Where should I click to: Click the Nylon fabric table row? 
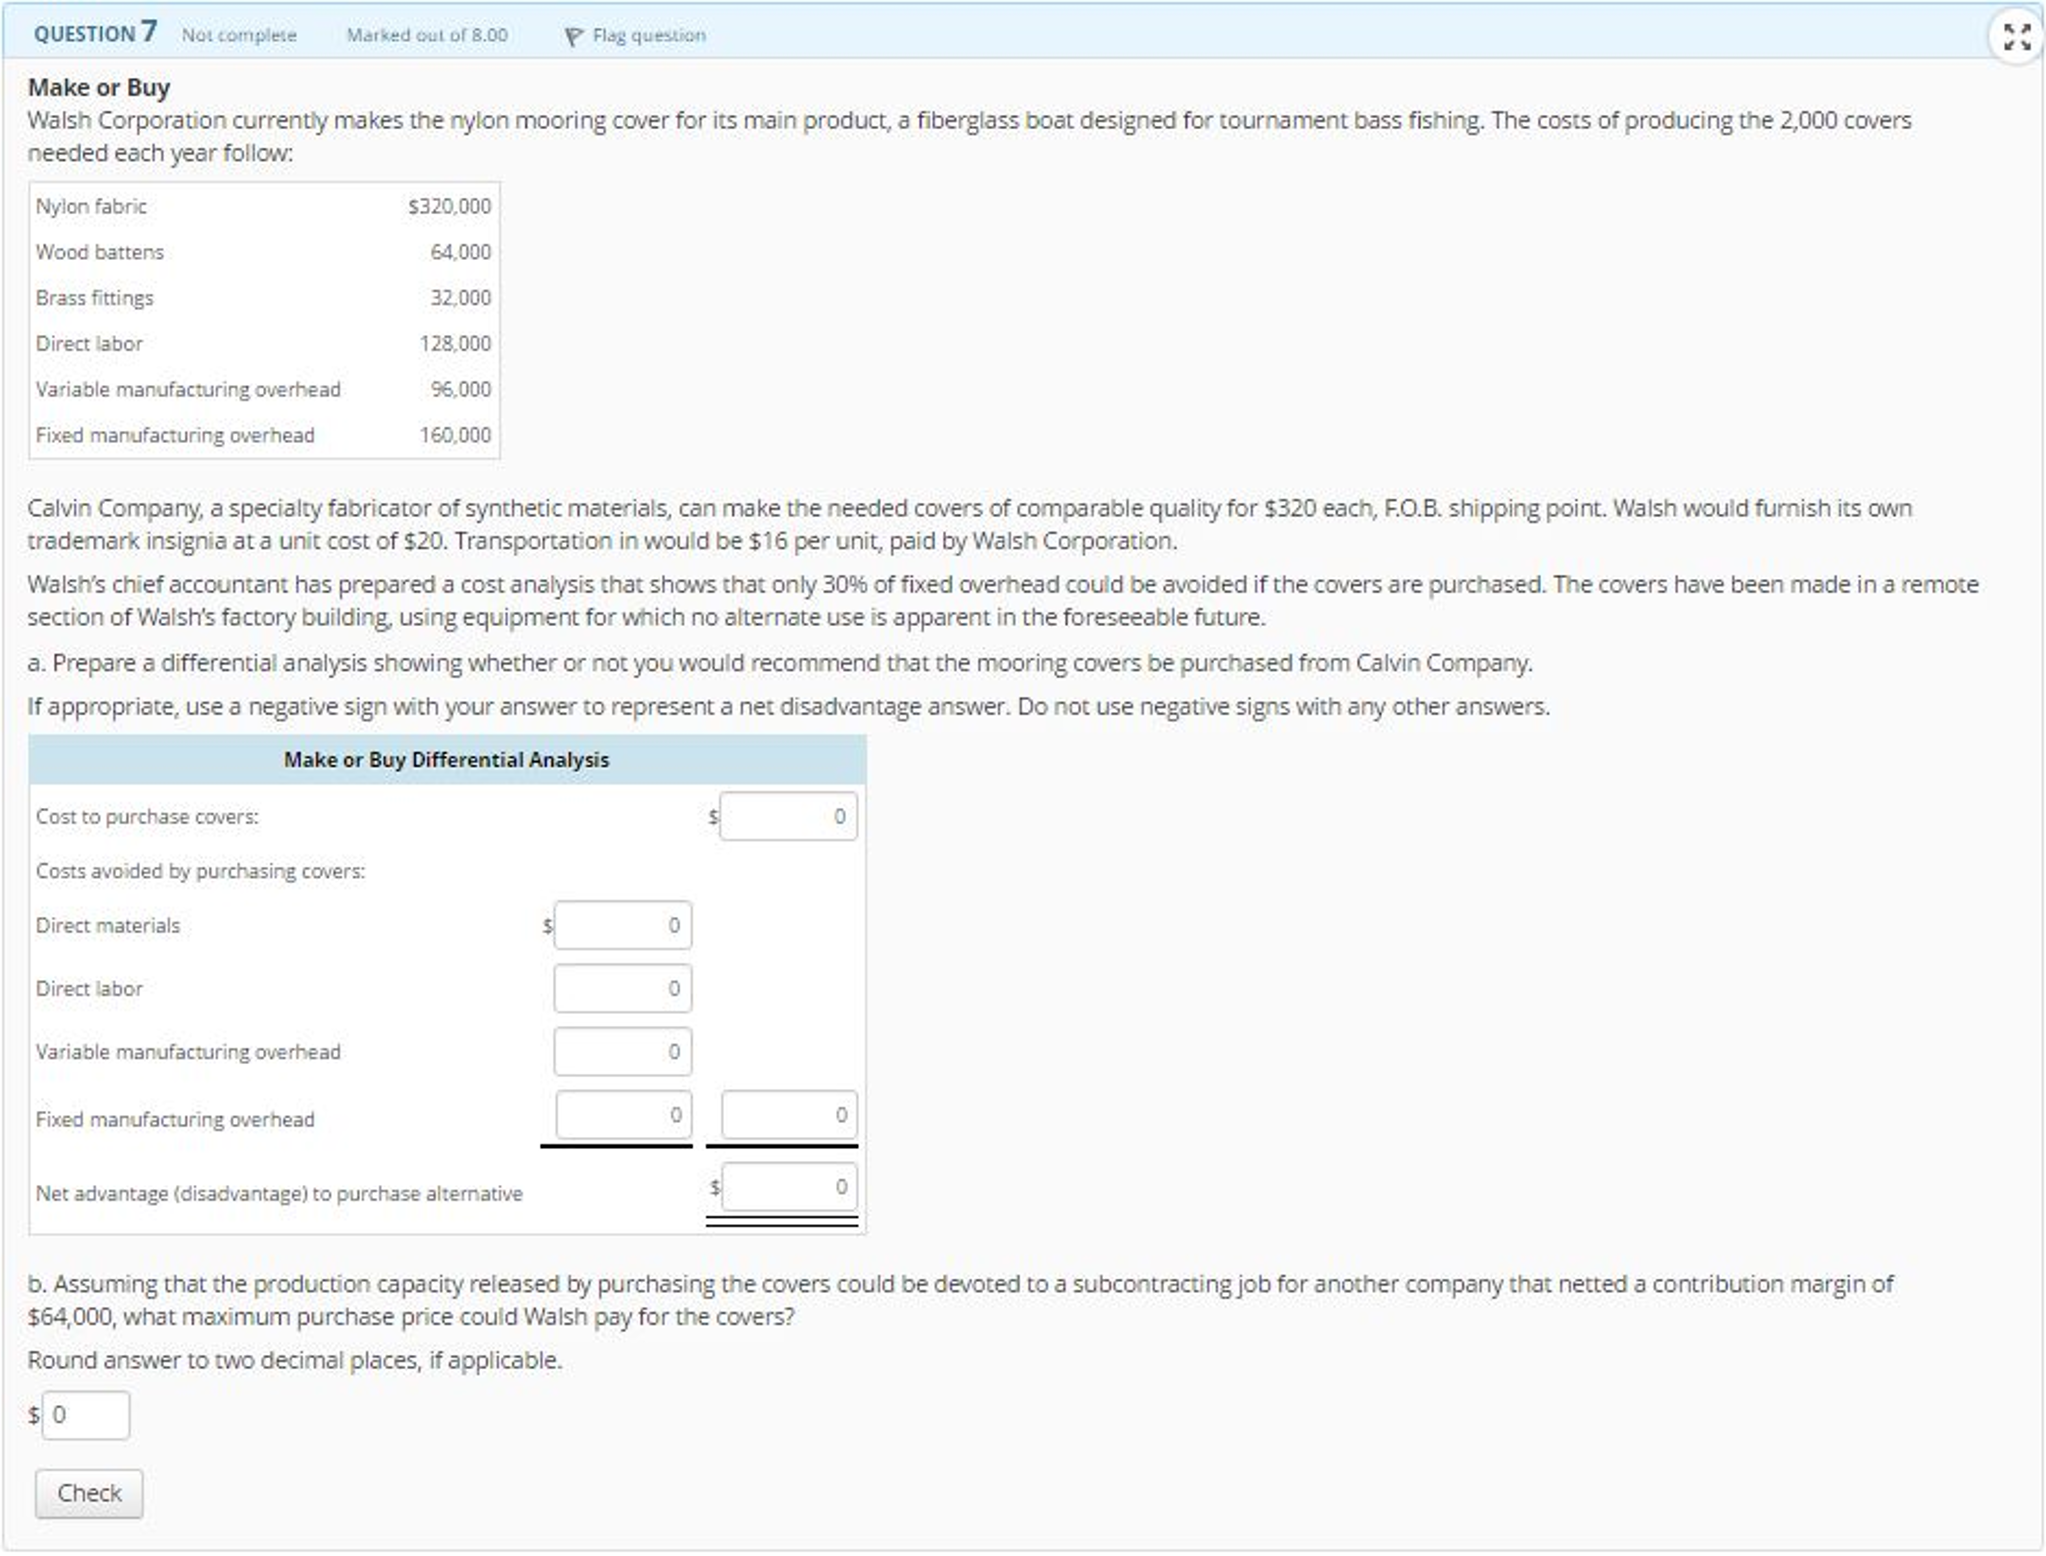(x=263, y=206)
